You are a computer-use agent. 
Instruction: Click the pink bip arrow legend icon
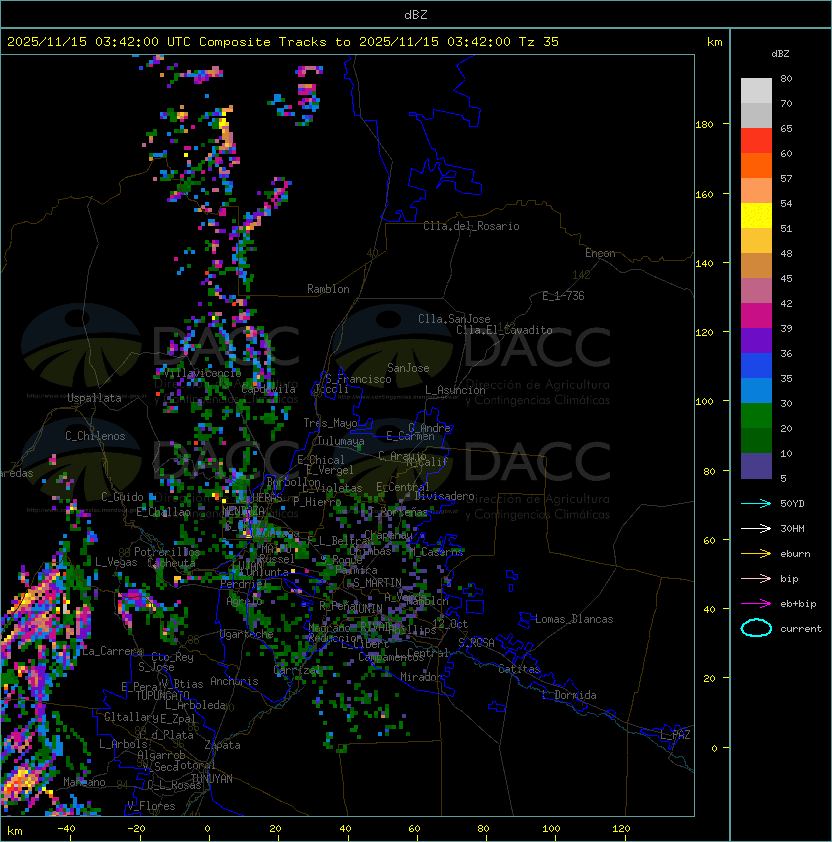[x=756, y=578]
